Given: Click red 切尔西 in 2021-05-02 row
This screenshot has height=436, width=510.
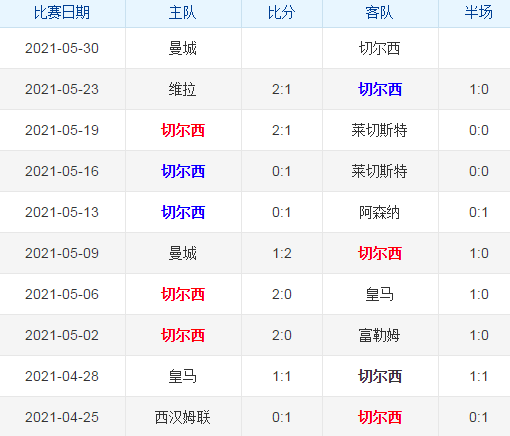Looking at the screenshot, I should [x=183, y=335].
